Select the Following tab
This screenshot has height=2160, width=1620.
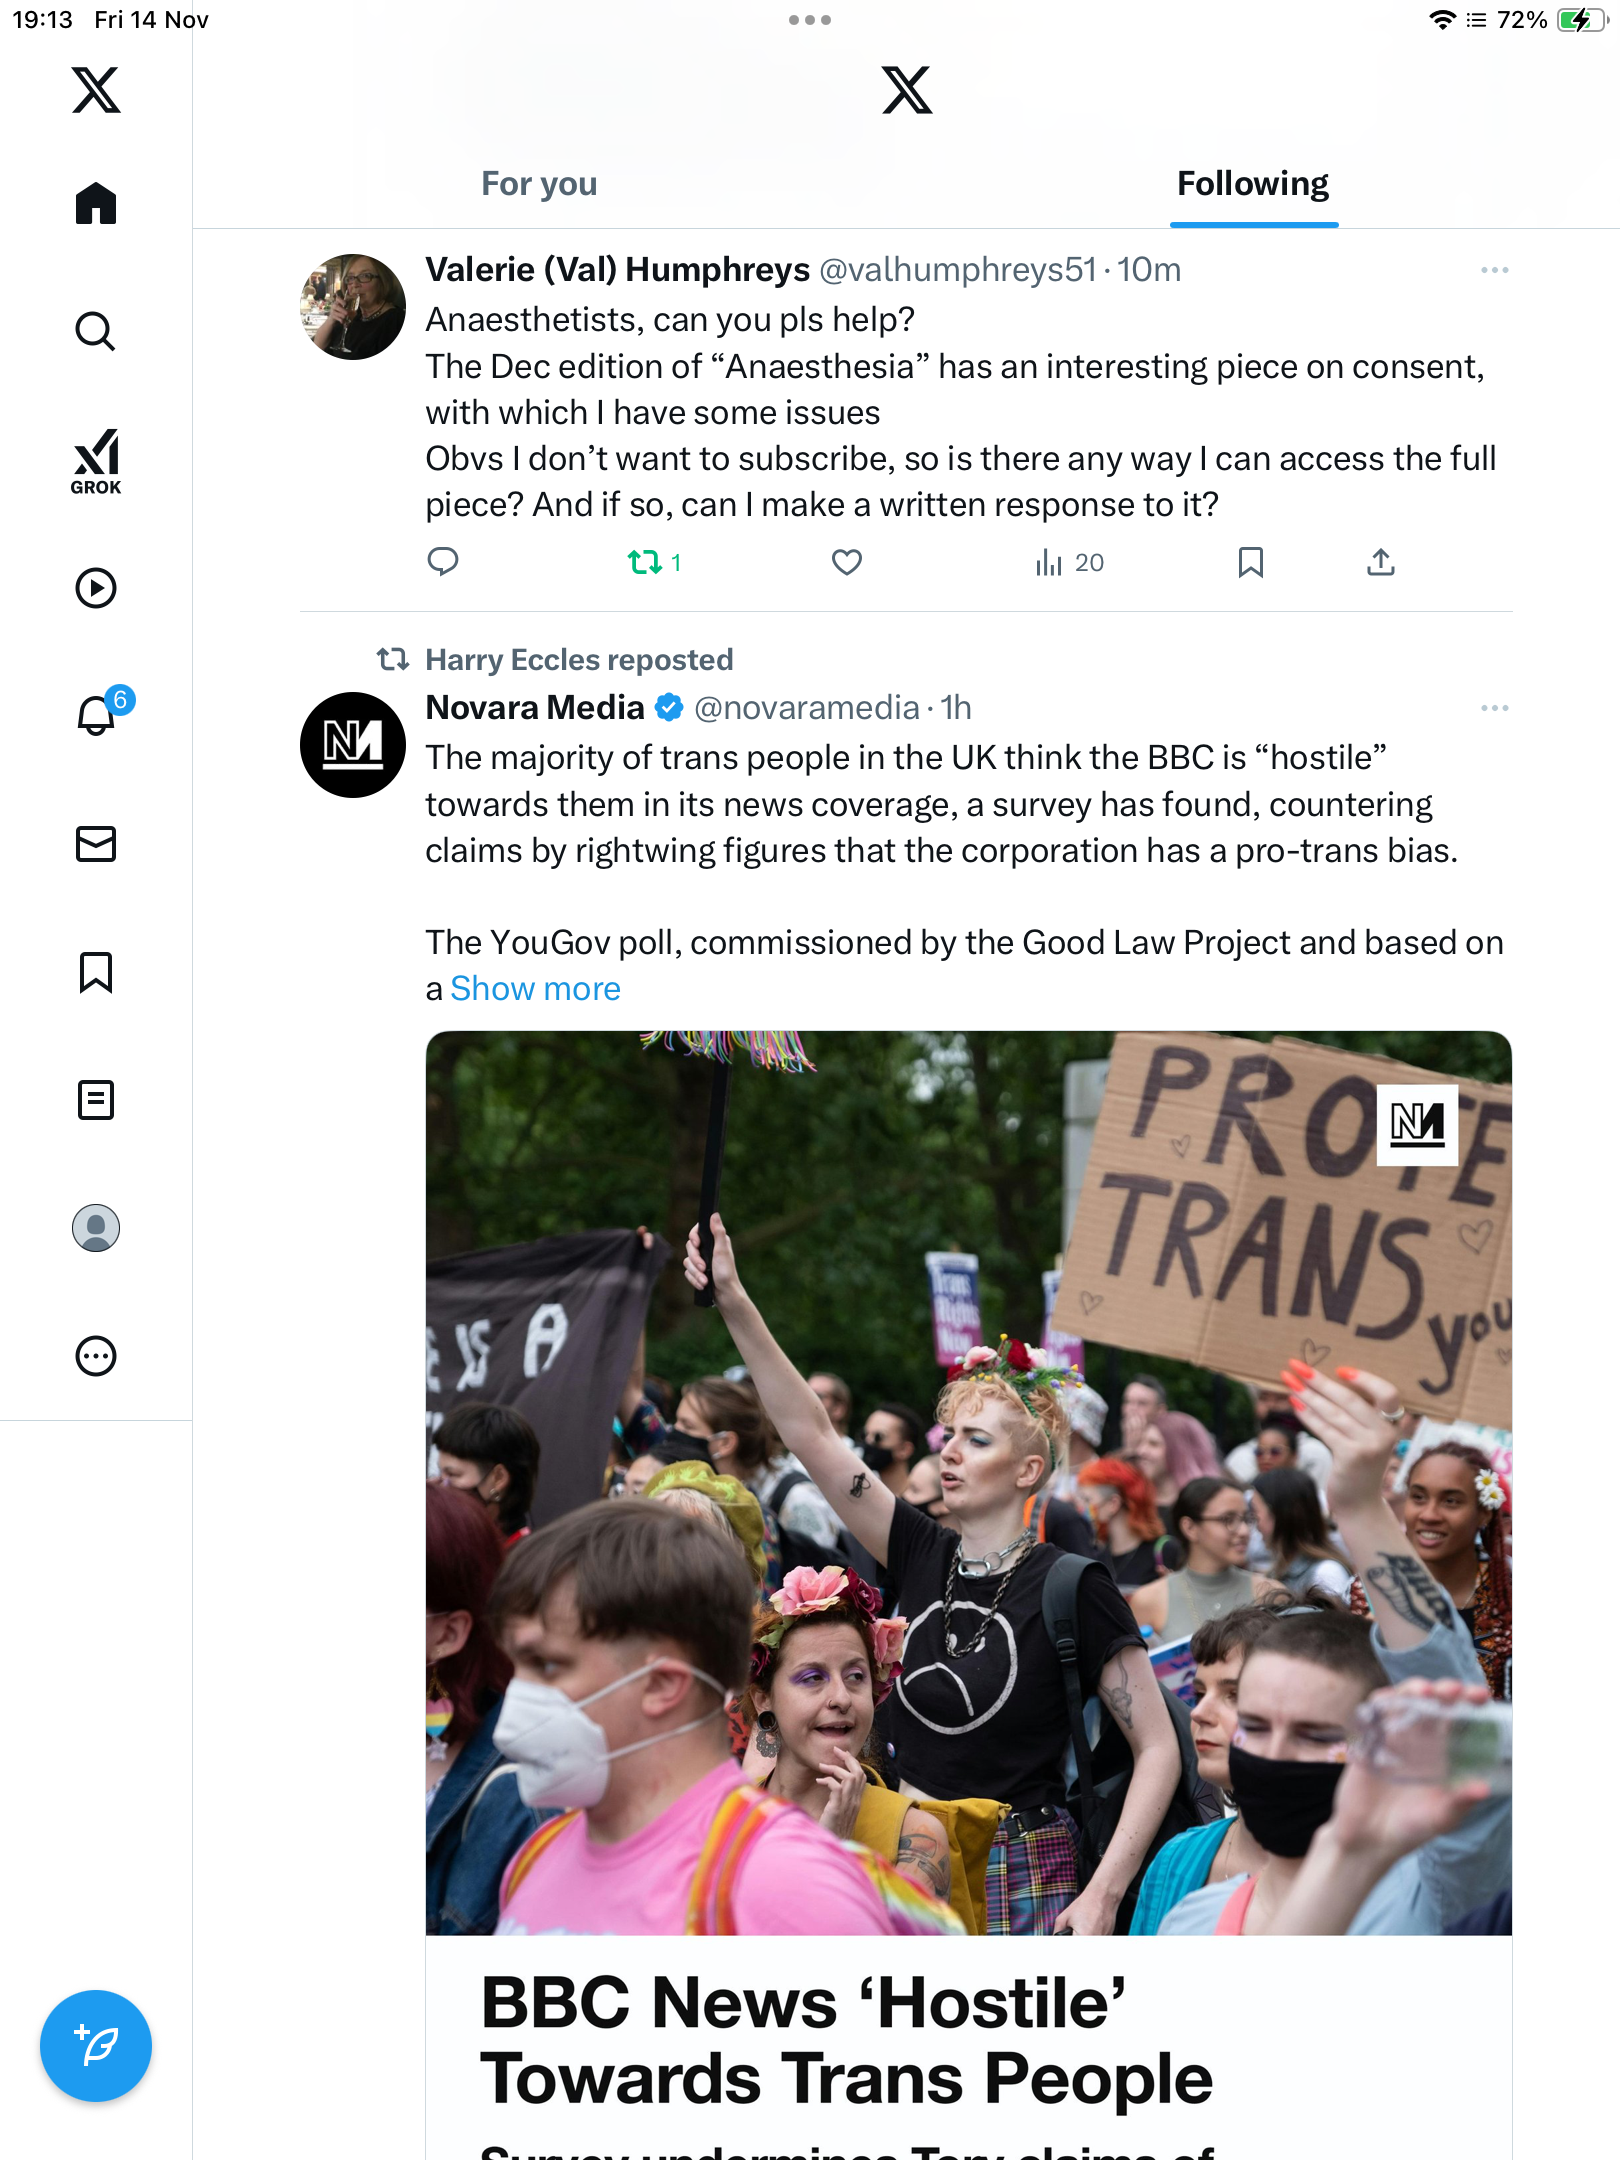(x=1252, y=184)
